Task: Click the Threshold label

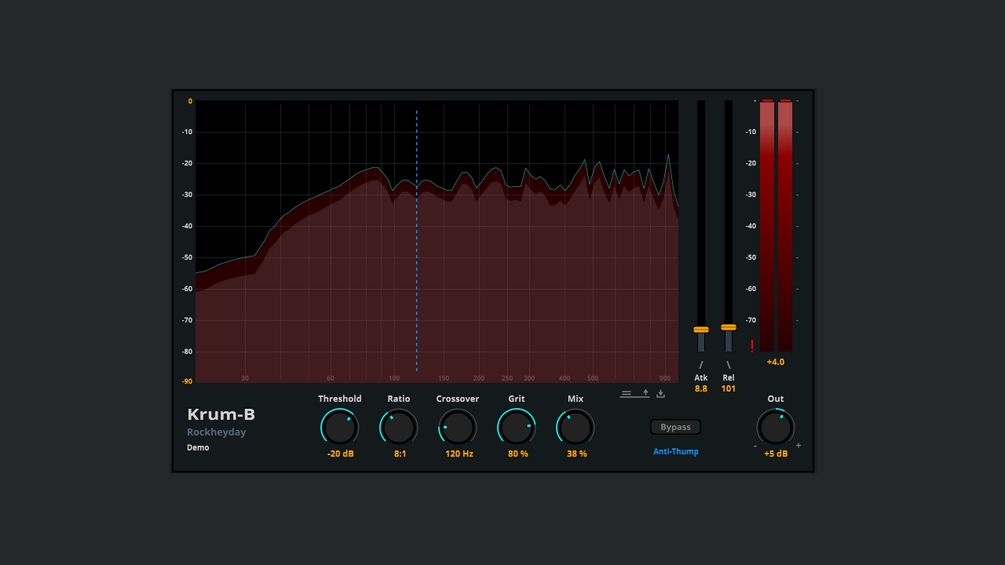Action: [340, 398]
